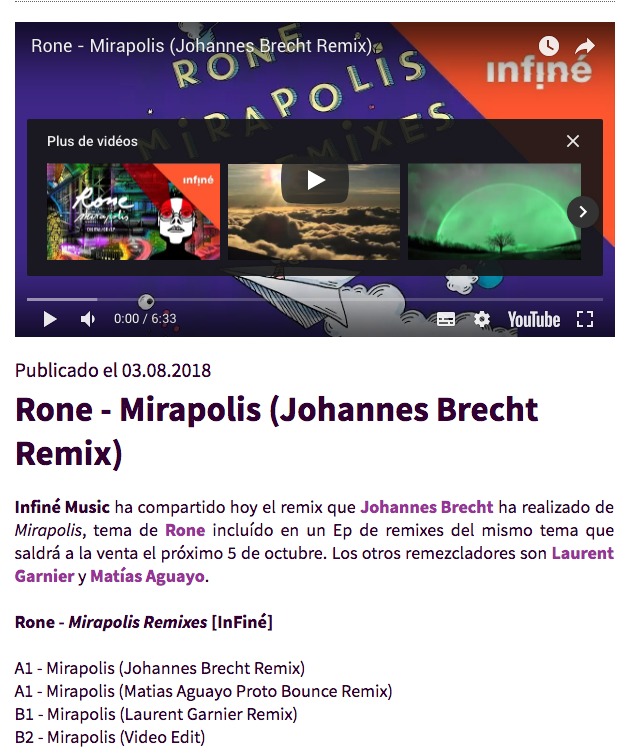The height and width of the screenshot is (754, 630).
Task: Enter fullscreen mode on the video
Action: click(585, 319)
